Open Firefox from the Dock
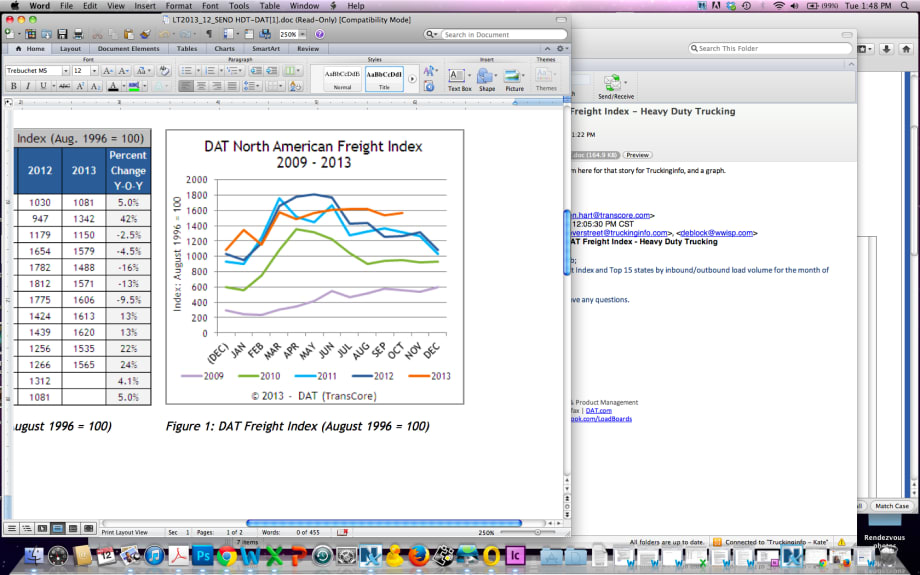Screen dimensions: 920x575 click(418, 555)
